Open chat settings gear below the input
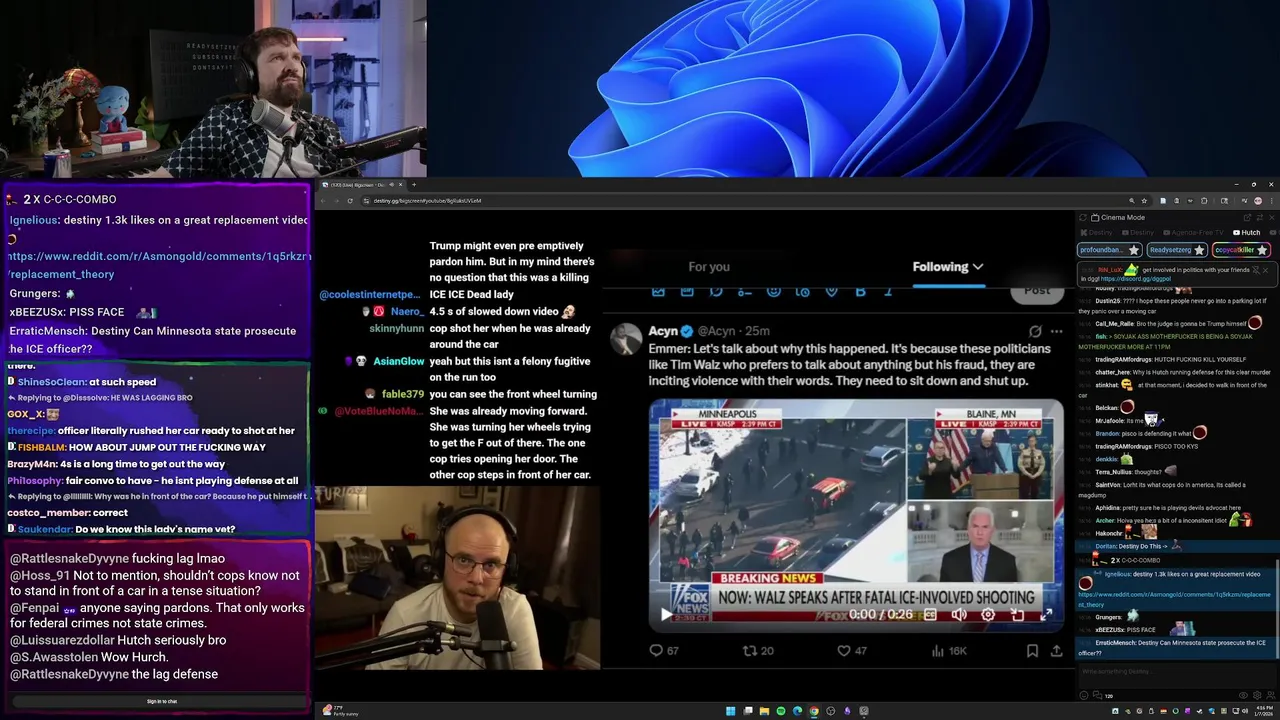 point(1257,695)
